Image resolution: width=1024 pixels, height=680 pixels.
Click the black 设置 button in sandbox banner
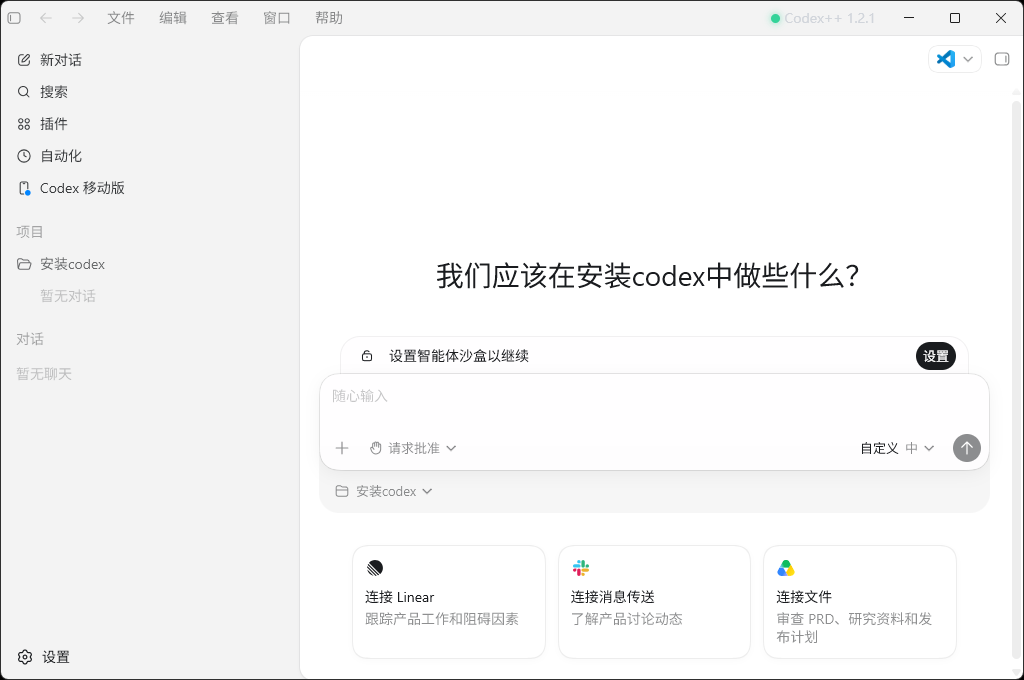point(936,356)
